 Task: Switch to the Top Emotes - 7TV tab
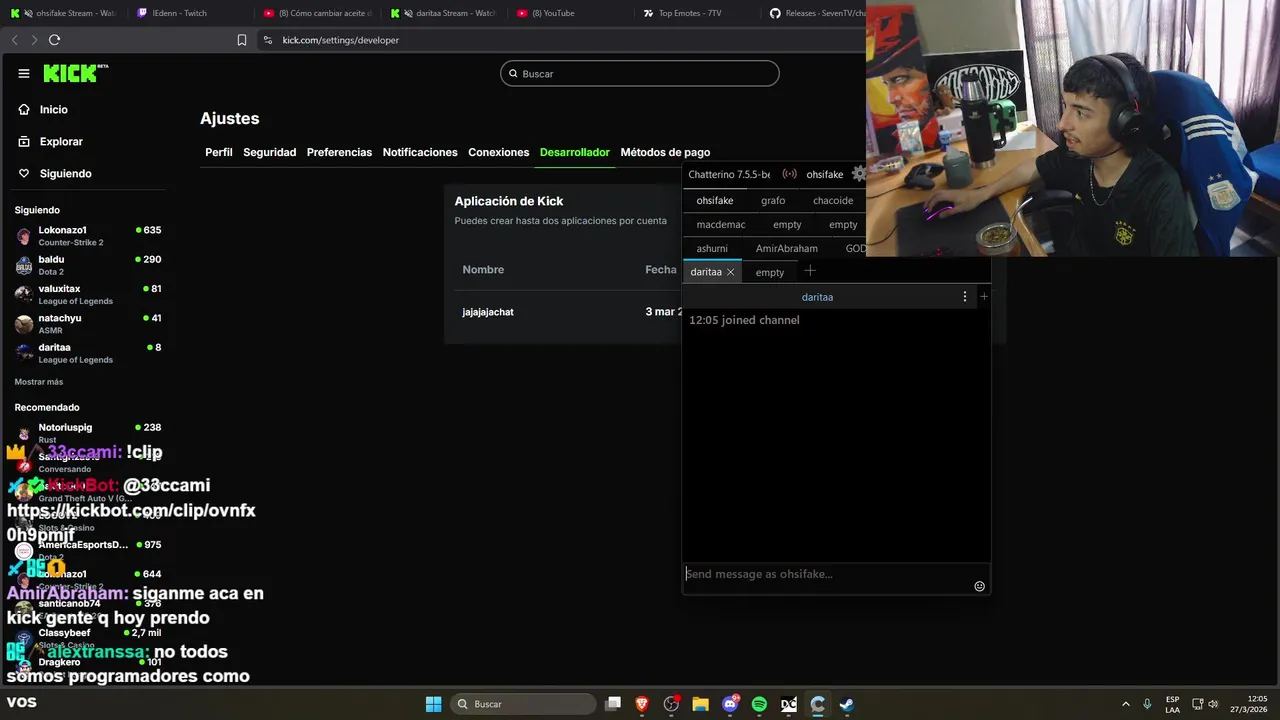pyautogui.click(x=698, y=13)
